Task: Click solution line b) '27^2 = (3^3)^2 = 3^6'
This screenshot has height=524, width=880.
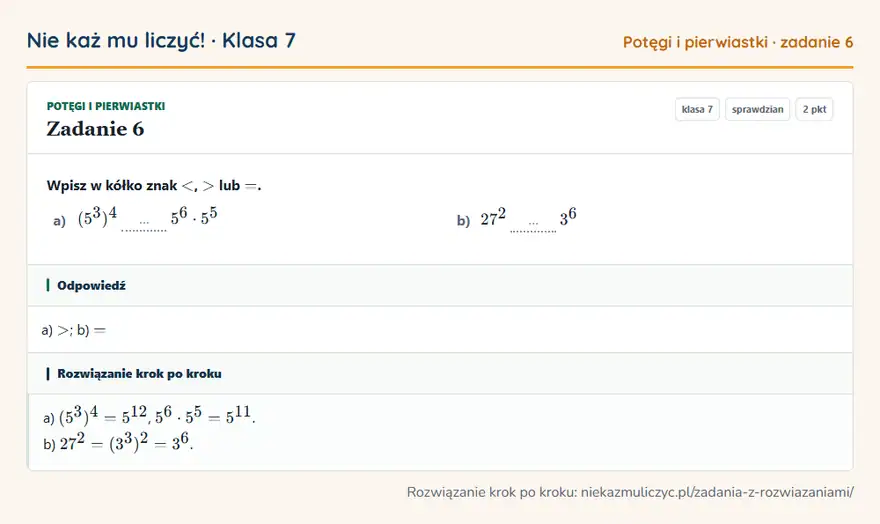Action: pos(118,443)
